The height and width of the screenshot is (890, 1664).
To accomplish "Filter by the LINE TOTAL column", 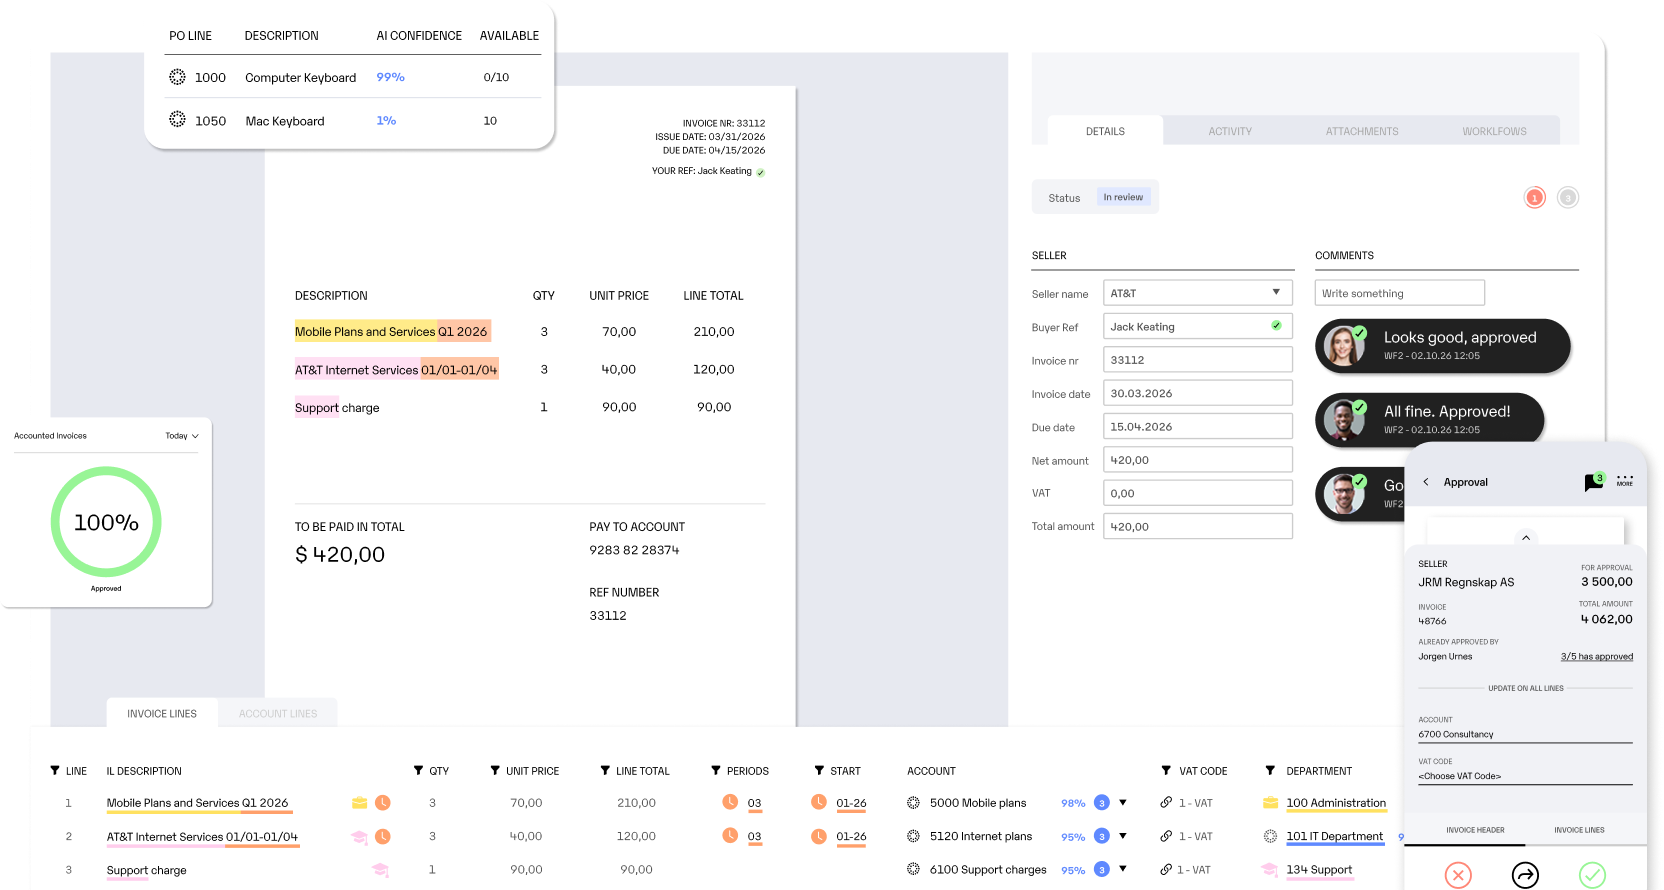I will click(x=605, y=771).
